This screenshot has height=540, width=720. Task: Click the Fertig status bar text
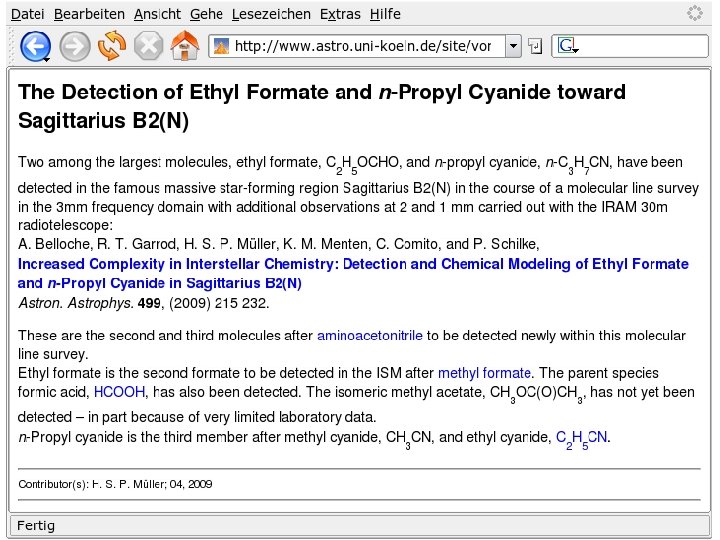[36, 525]
